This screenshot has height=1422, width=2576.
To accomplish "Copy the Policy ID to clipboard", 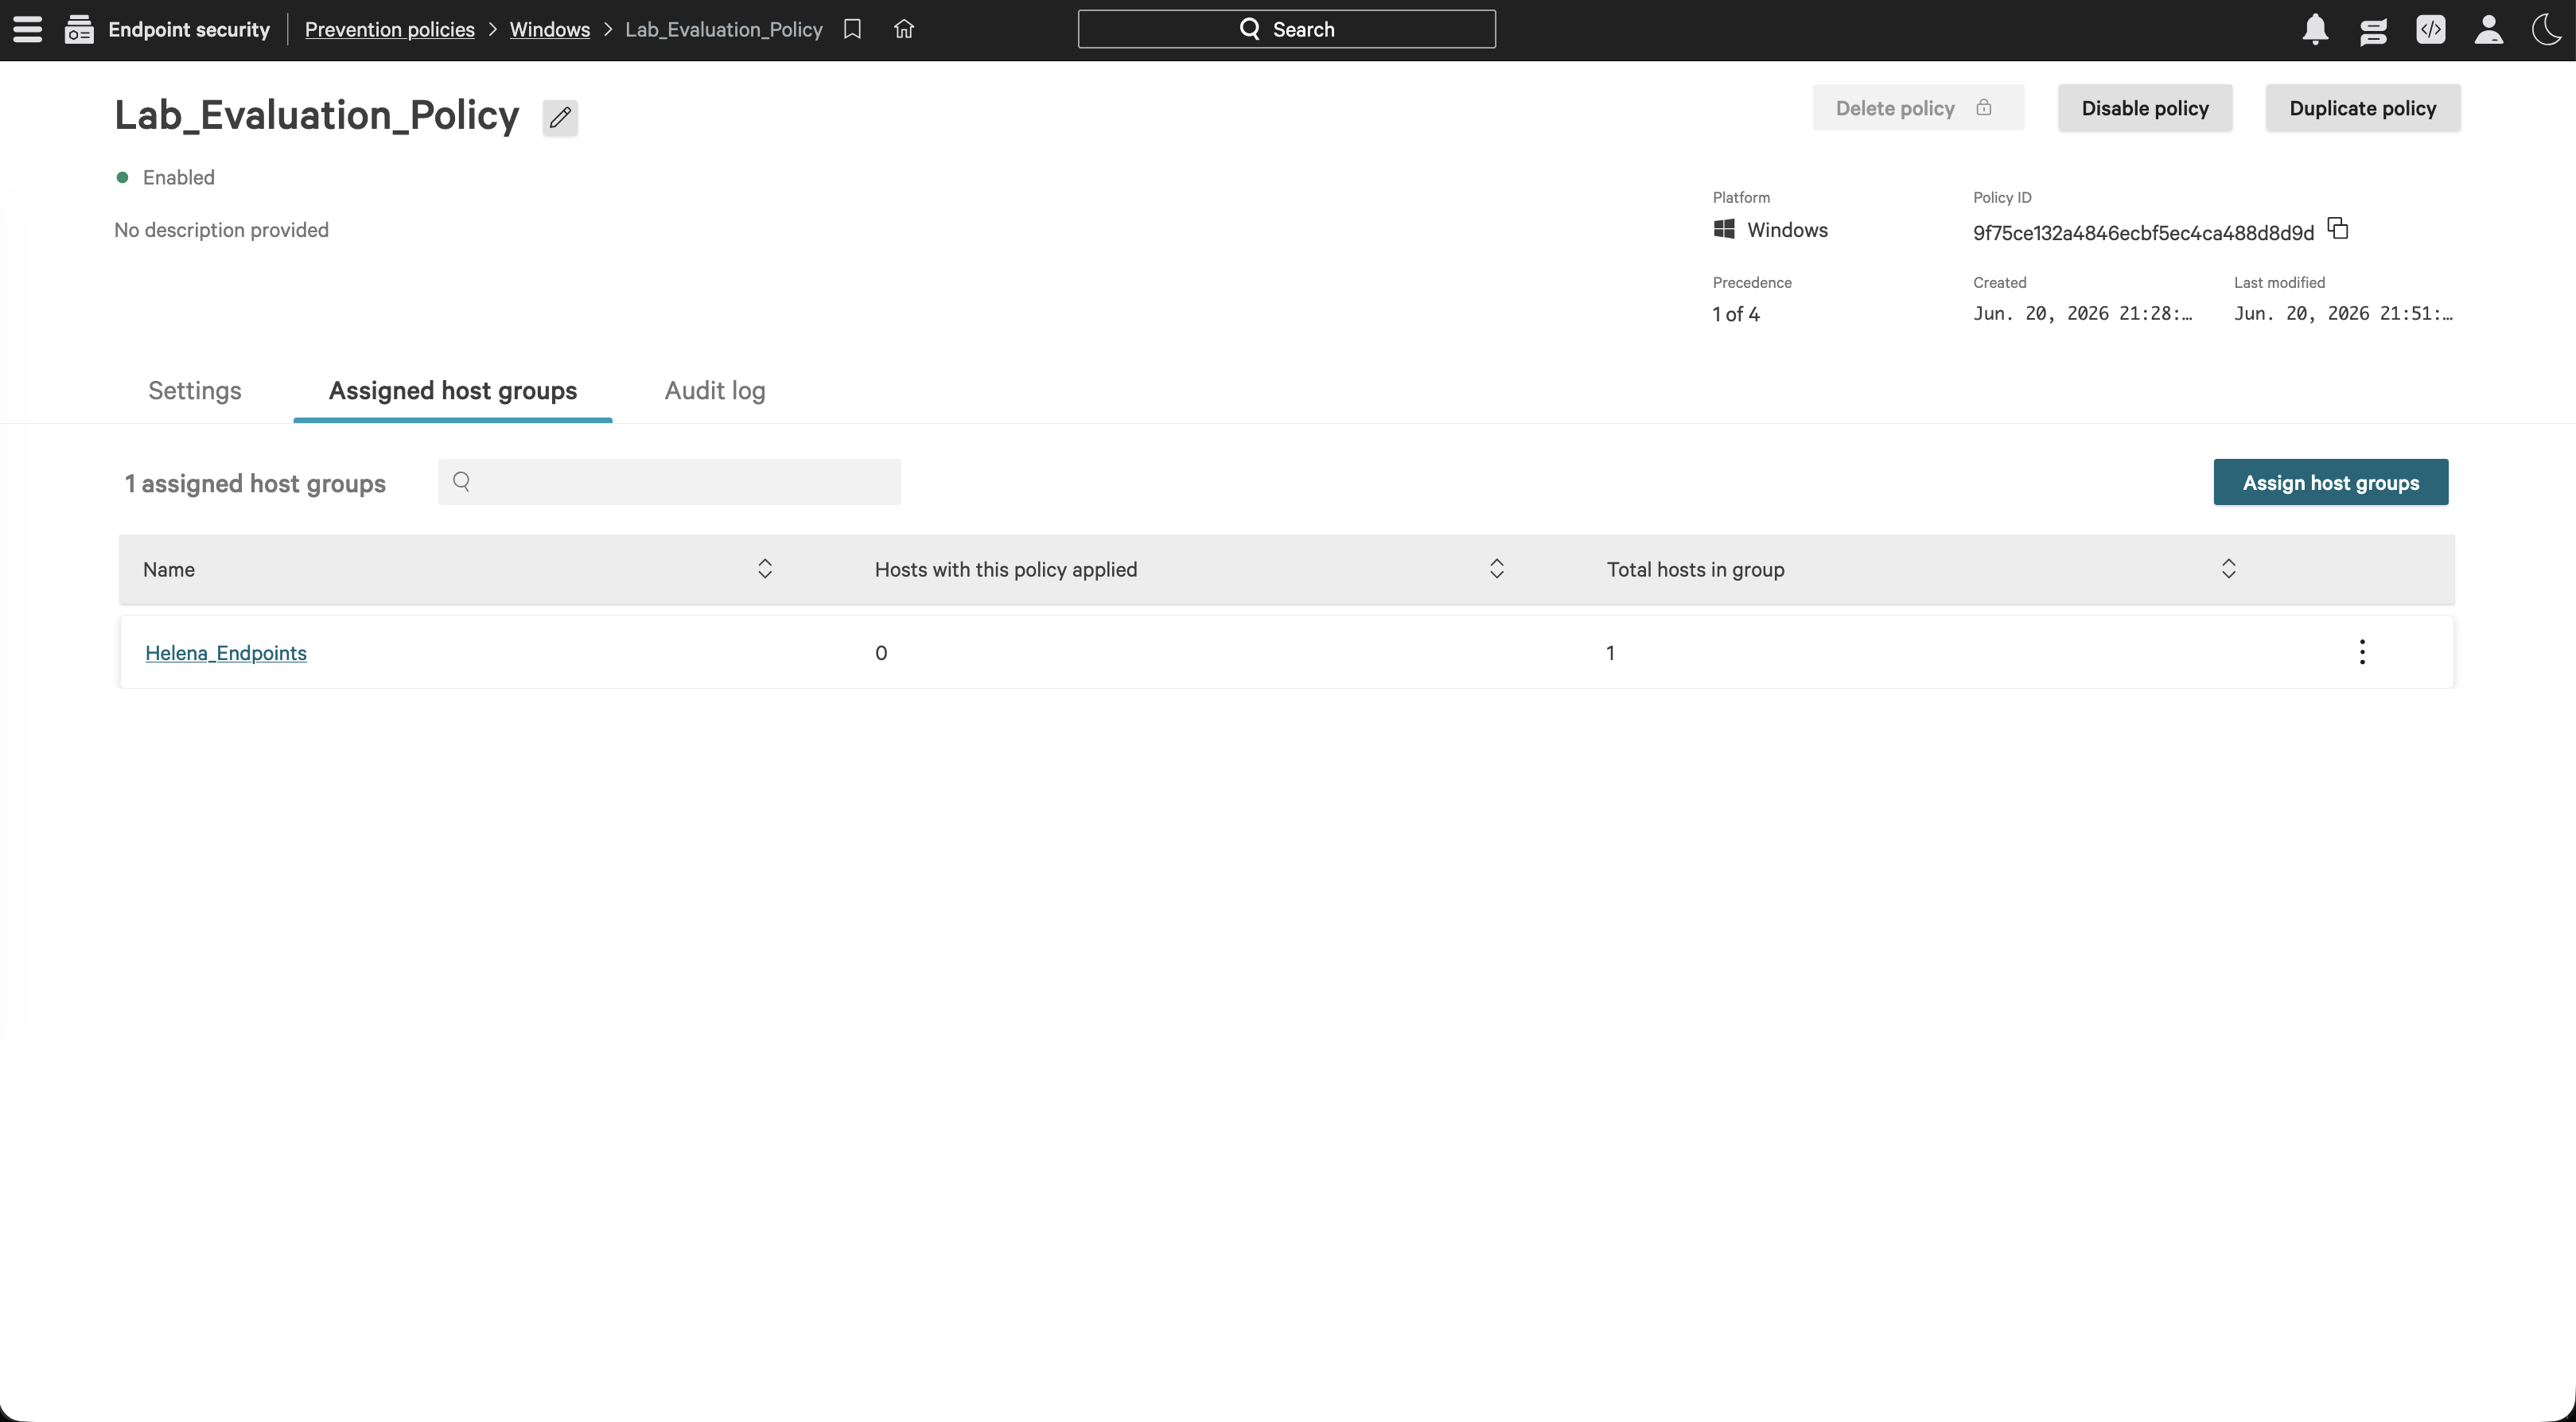I will (2337, 229).
